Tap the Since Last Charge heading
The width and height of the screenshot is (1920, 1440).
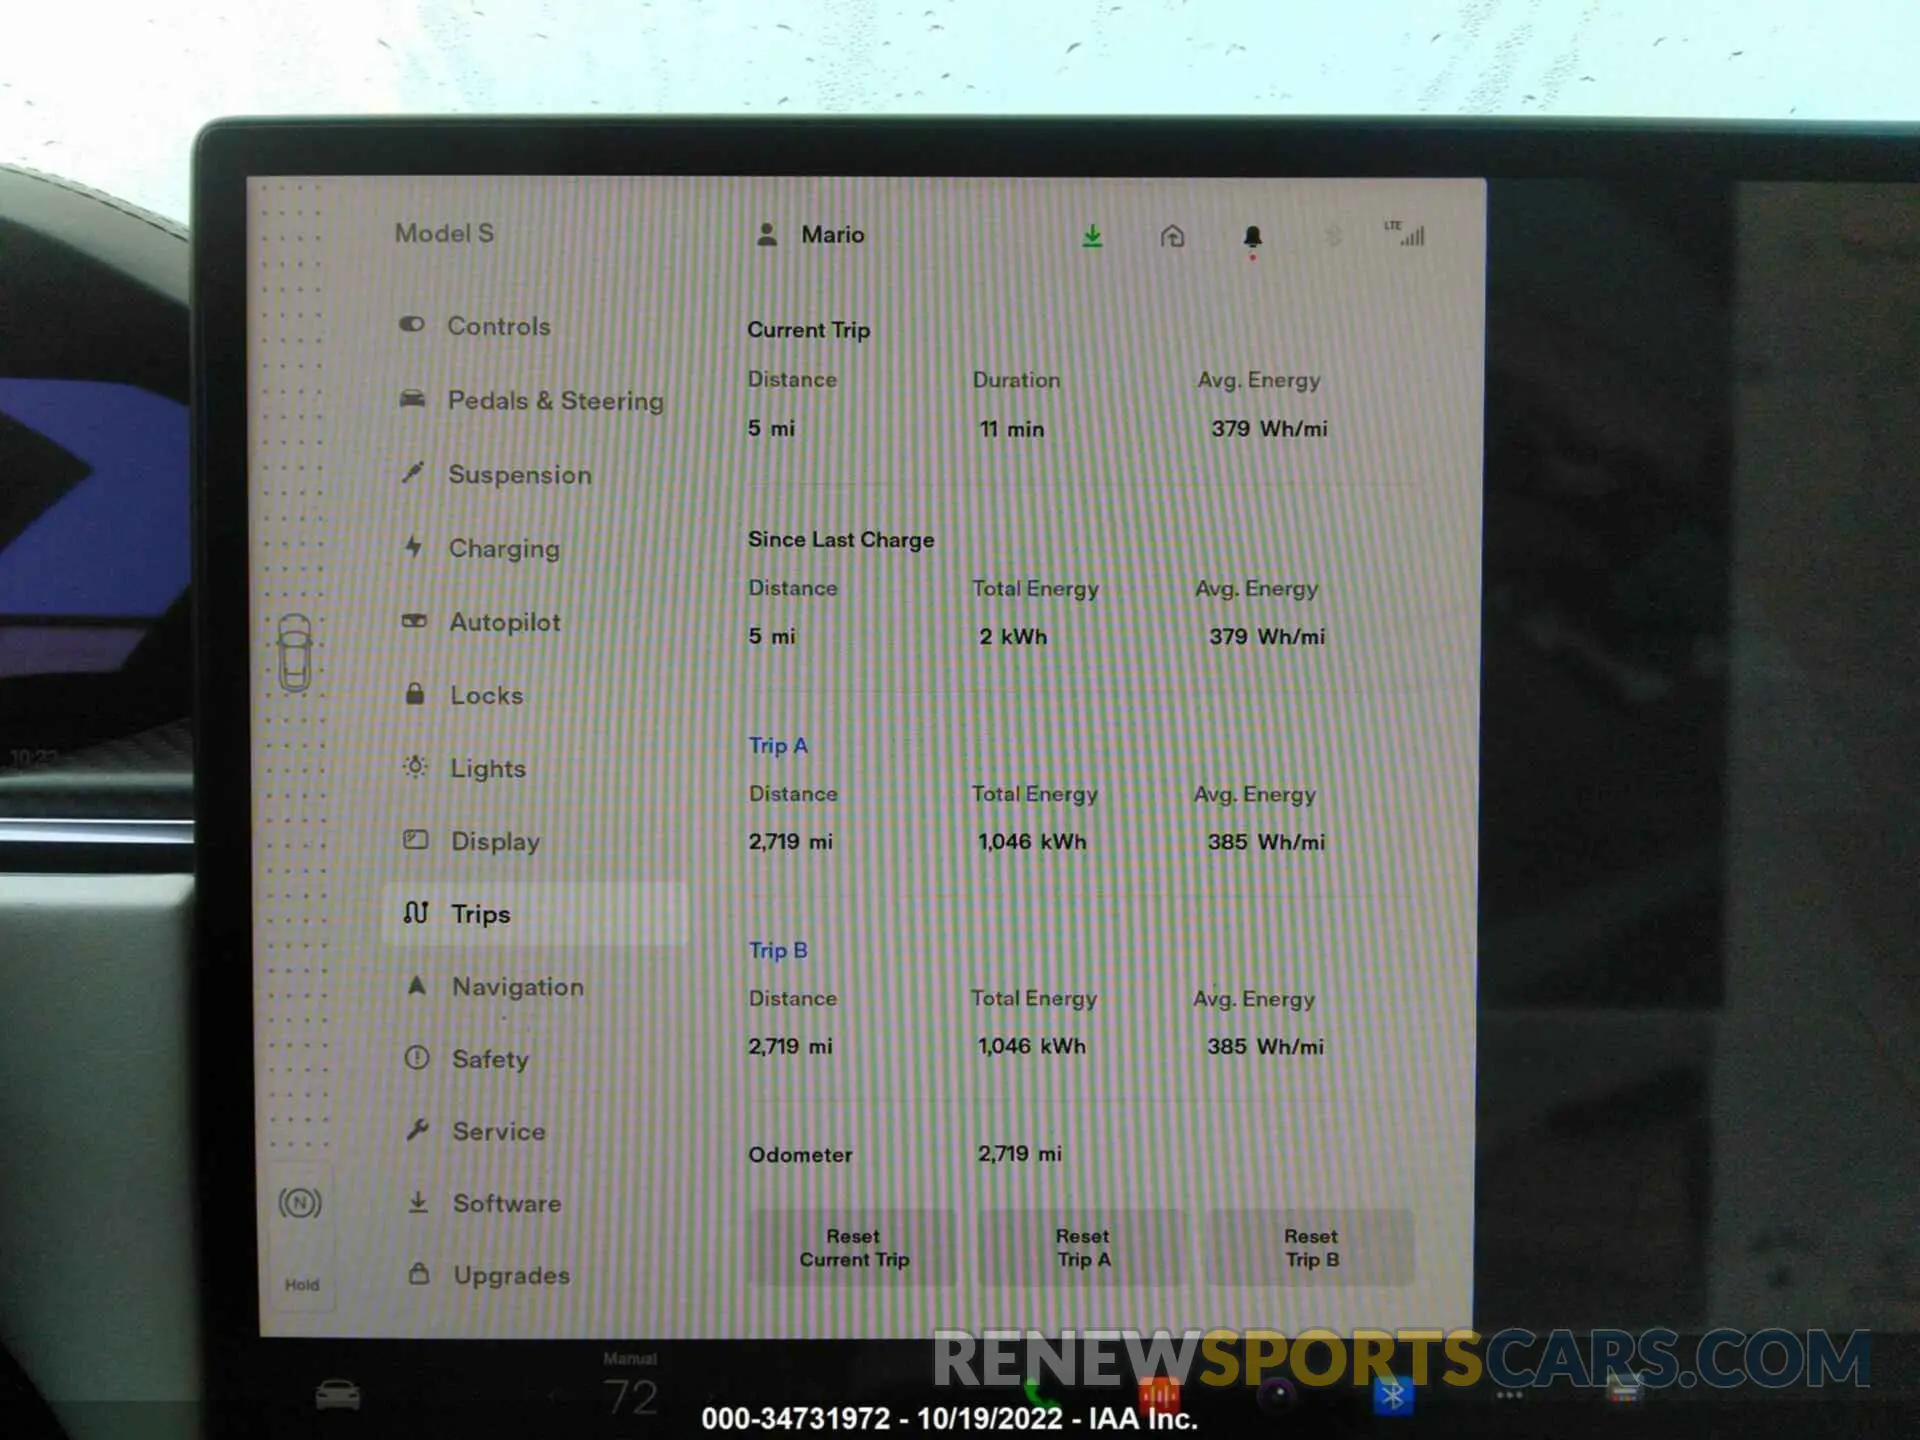[x=841, y=540]
